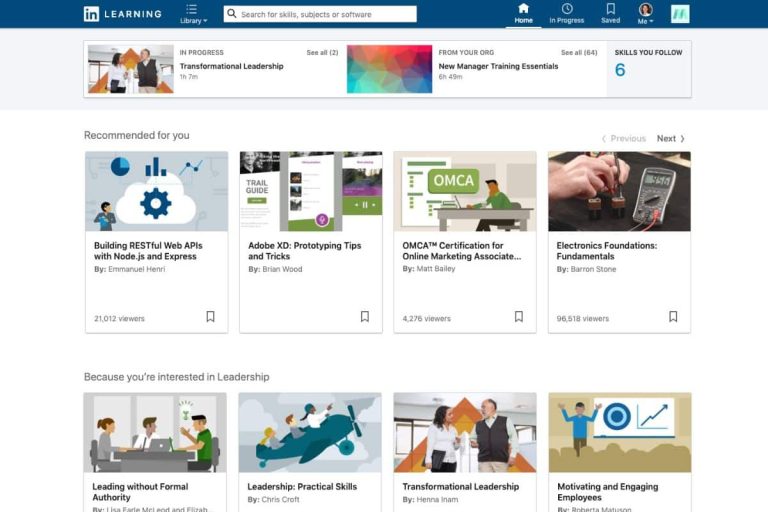This screenshot has height=512, width=768.
Task: Open in-progress Transformational Leadership title
Action: (231, 66)
